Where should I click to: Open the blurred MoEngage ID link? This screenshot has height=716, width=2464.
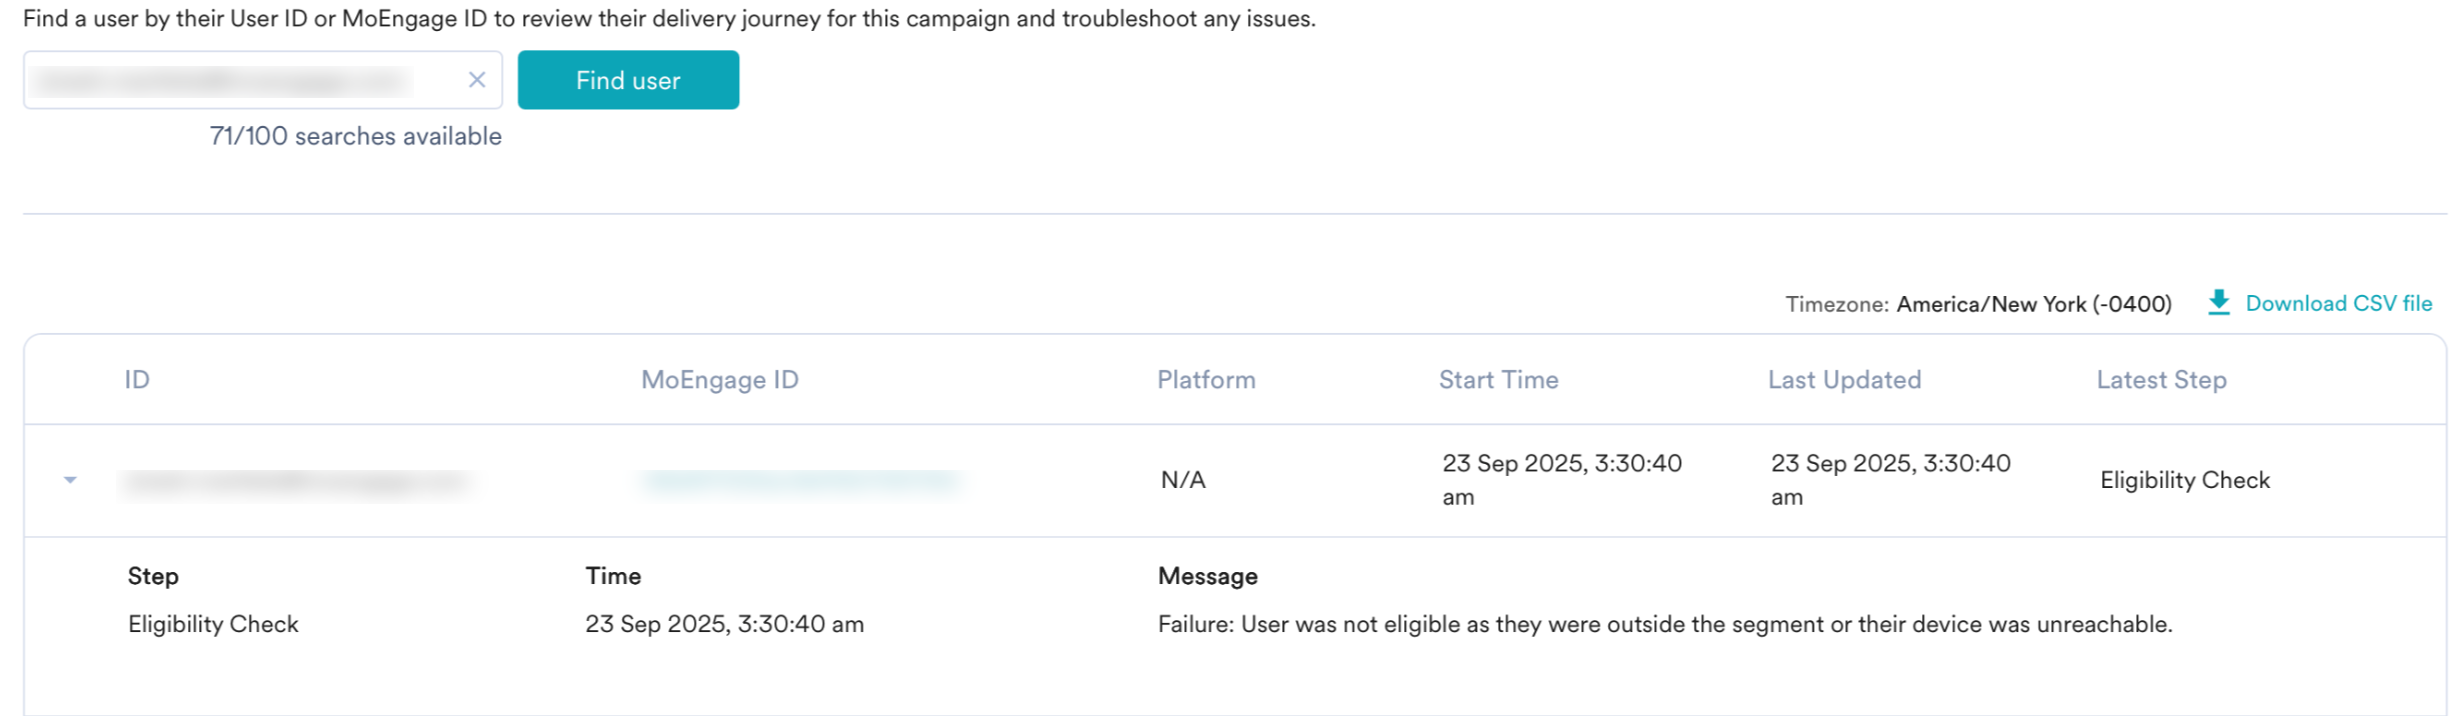[802, 482]
